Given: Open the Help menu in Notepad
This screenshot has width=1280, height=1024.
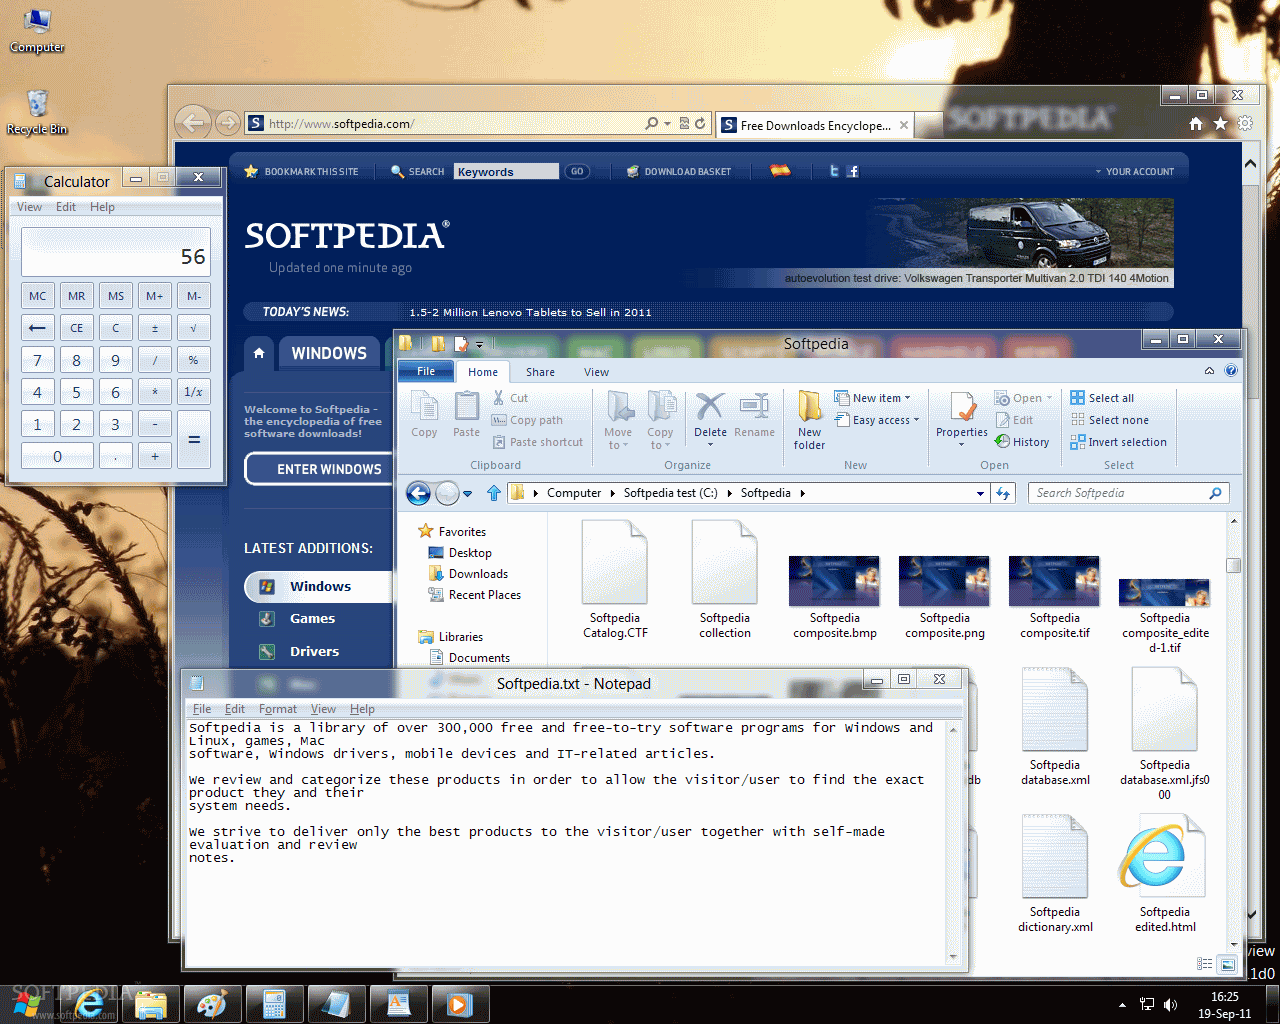Looking at the screenshot, I should [362, 709].
